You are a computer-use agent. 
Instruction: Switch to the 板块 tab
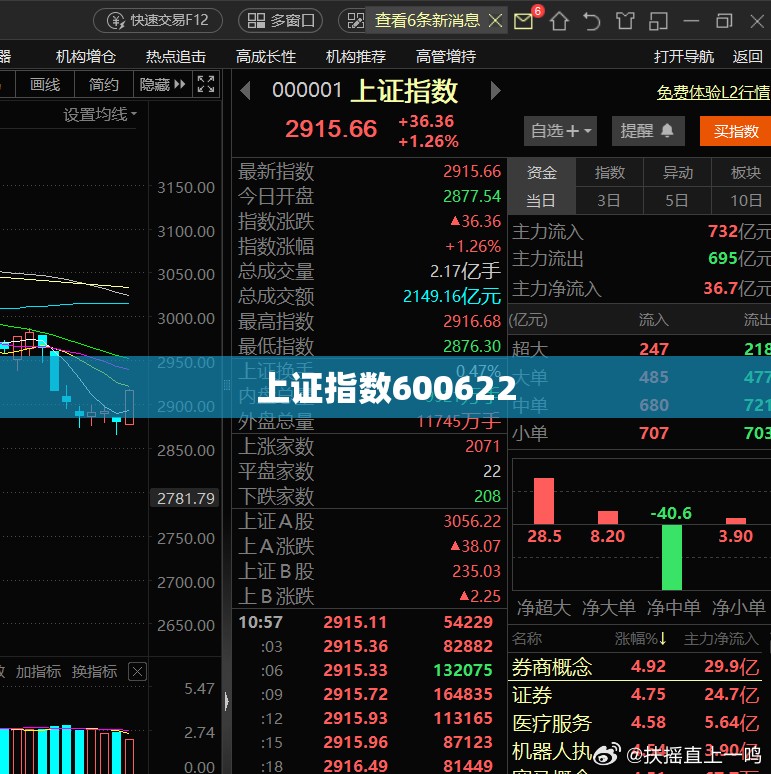click(741, 172)
